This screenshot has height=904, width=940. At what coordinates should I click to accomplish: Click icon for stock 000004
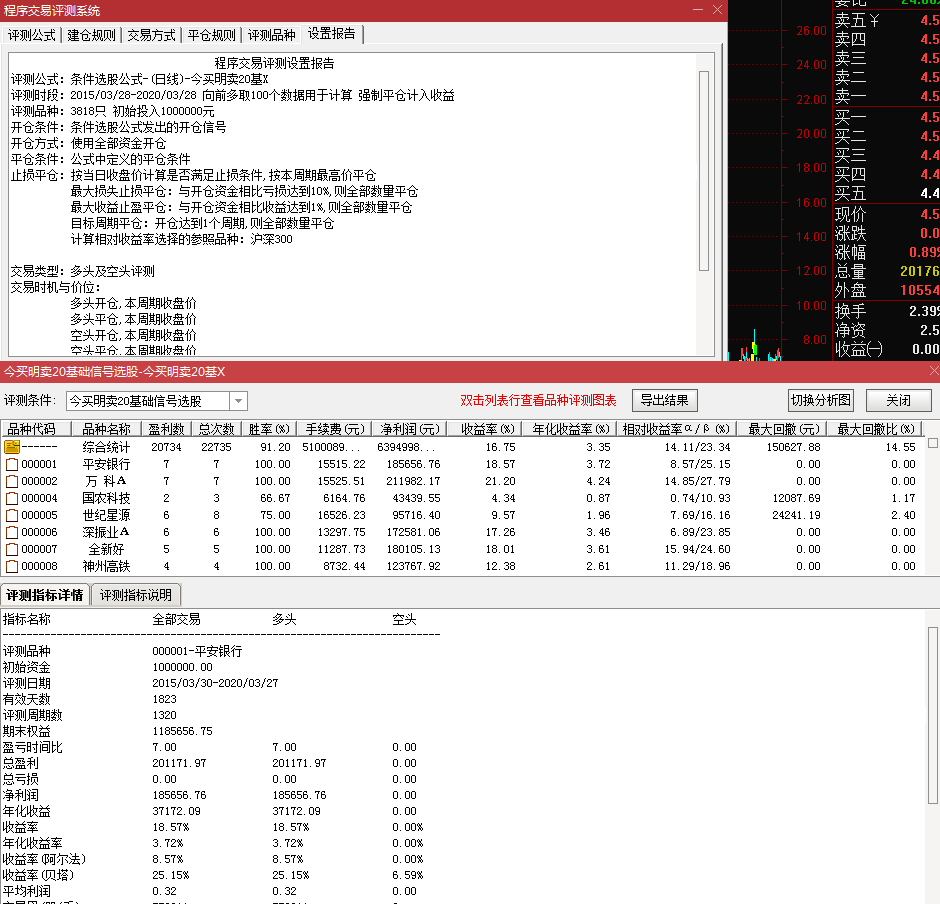point(12,498)
